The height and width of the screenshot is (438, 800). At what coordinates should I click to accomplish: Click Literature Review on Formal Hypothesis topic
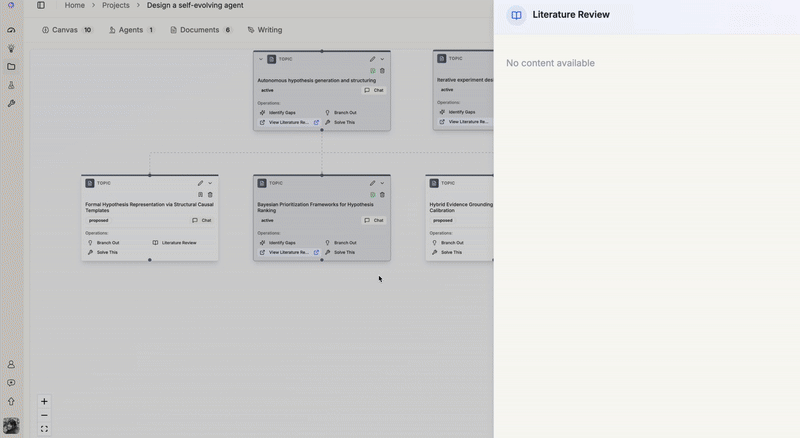click(x=175, y=242)
